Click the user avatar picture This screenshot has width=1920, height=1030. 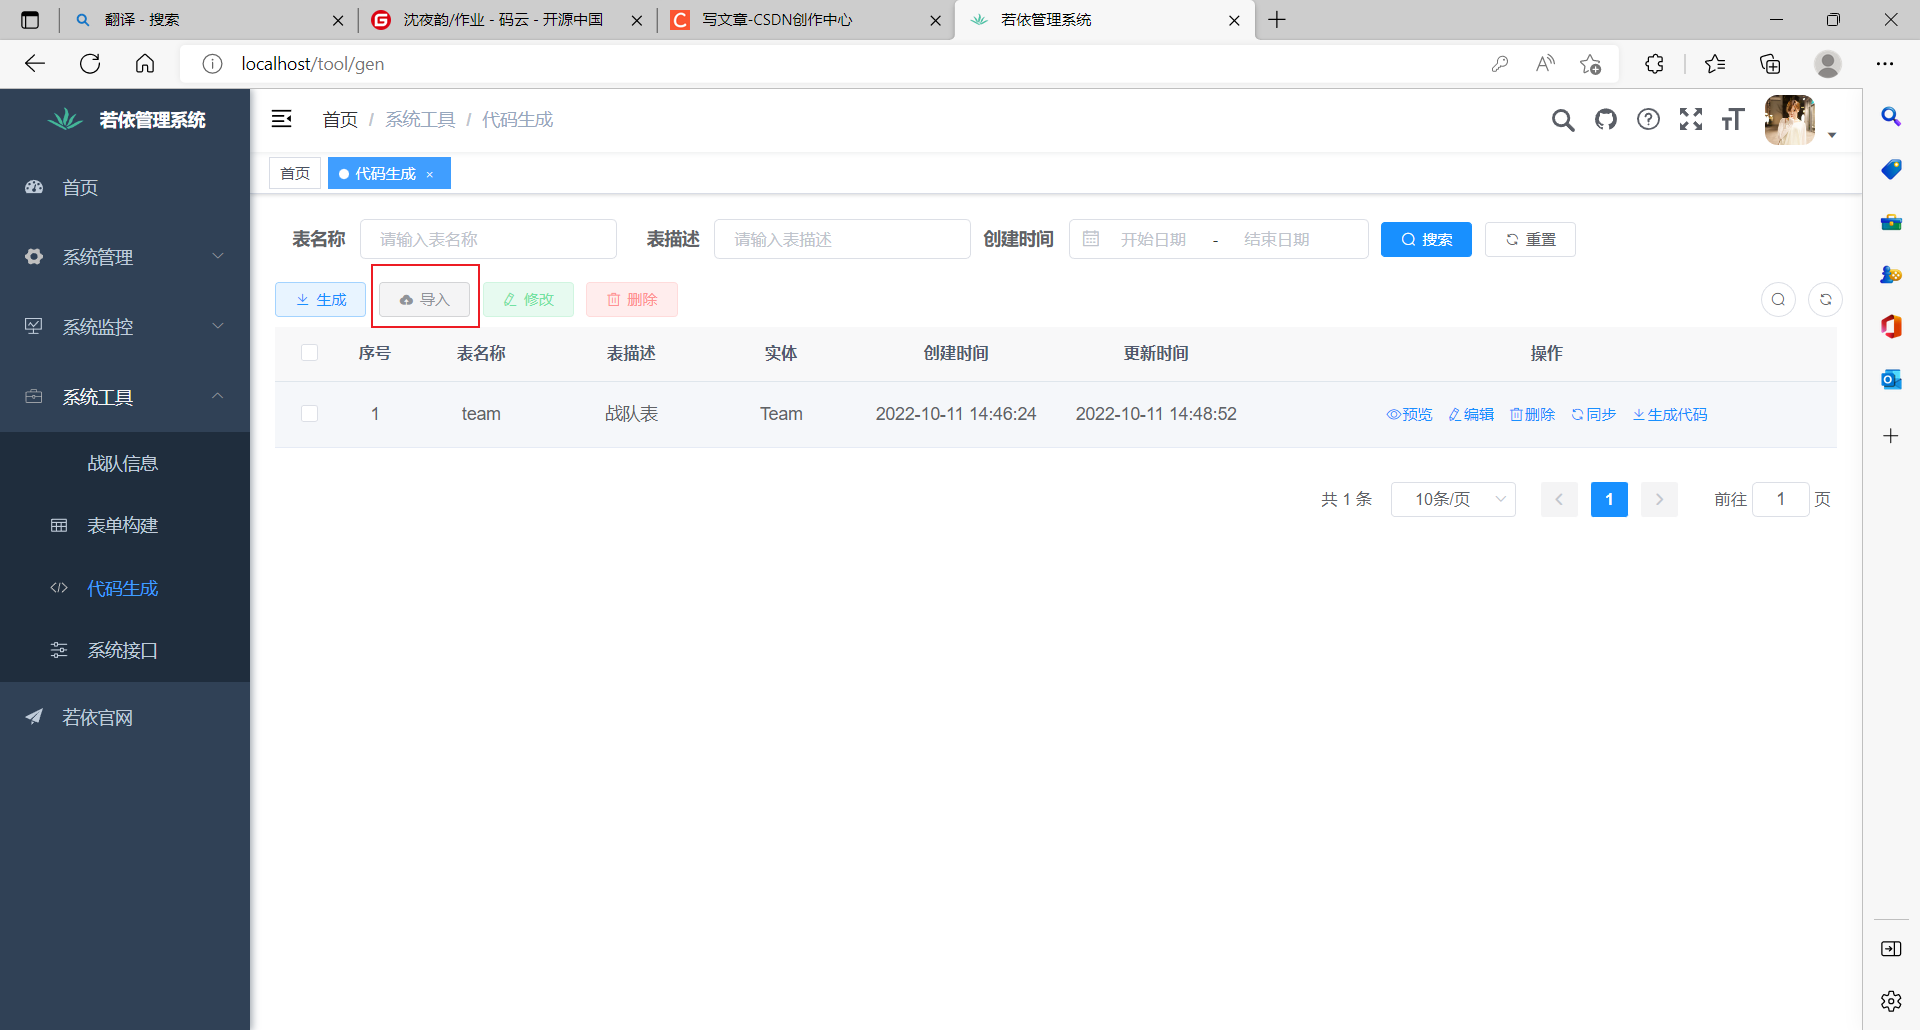pos(1790,120)
